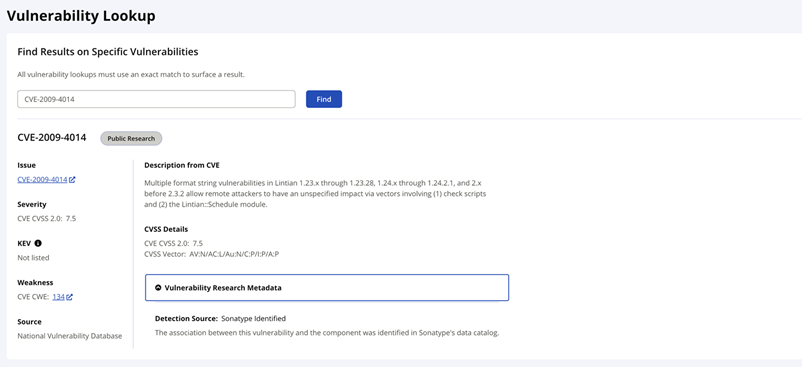
Task: Click the Find button
Action: tap(324, 99)
